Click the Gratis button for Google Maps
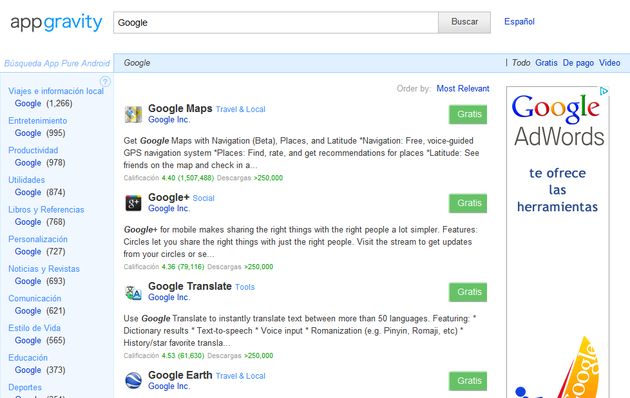Viewport: 630px width, 398px height. [x=468, y=114]
